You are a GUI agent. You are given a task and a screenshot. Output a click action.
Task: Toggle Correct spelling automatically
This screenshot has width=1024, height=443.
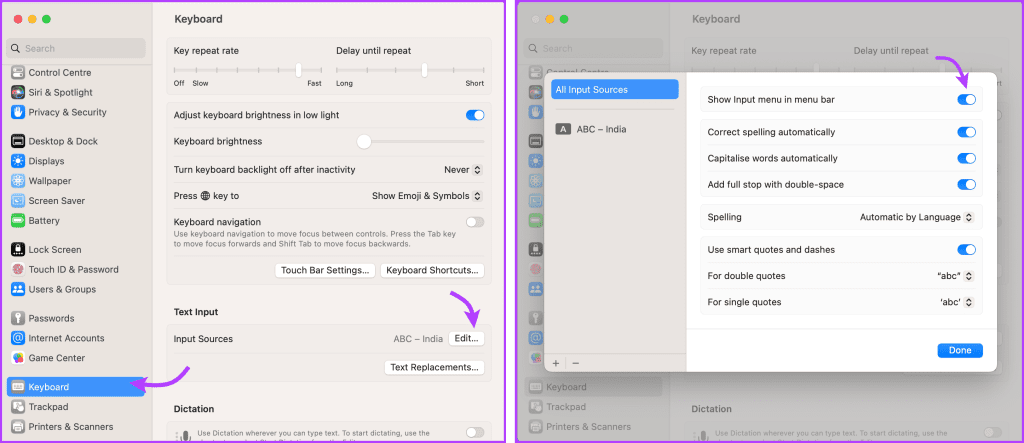pyautogui.click(x=967, y=132)
